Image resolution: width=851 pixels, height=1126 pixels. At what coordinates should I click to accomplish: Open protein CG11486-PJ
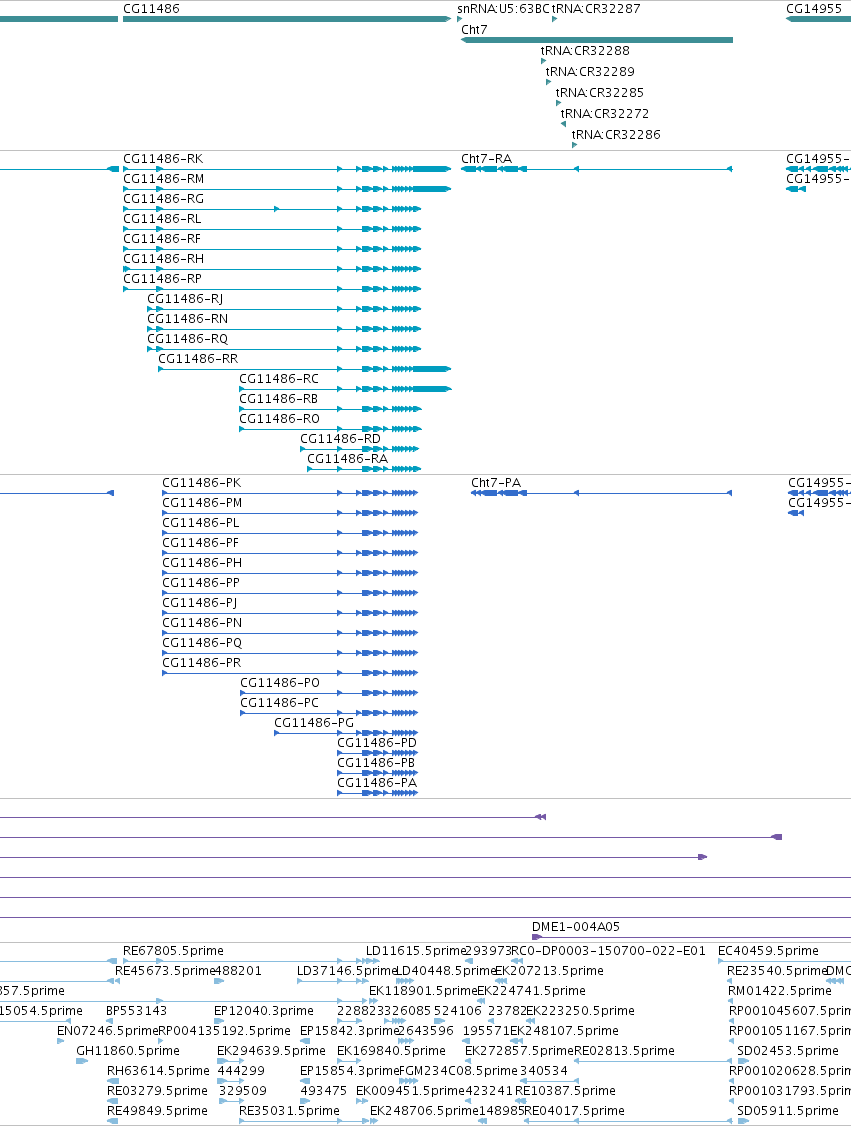[x=200, y=602]
